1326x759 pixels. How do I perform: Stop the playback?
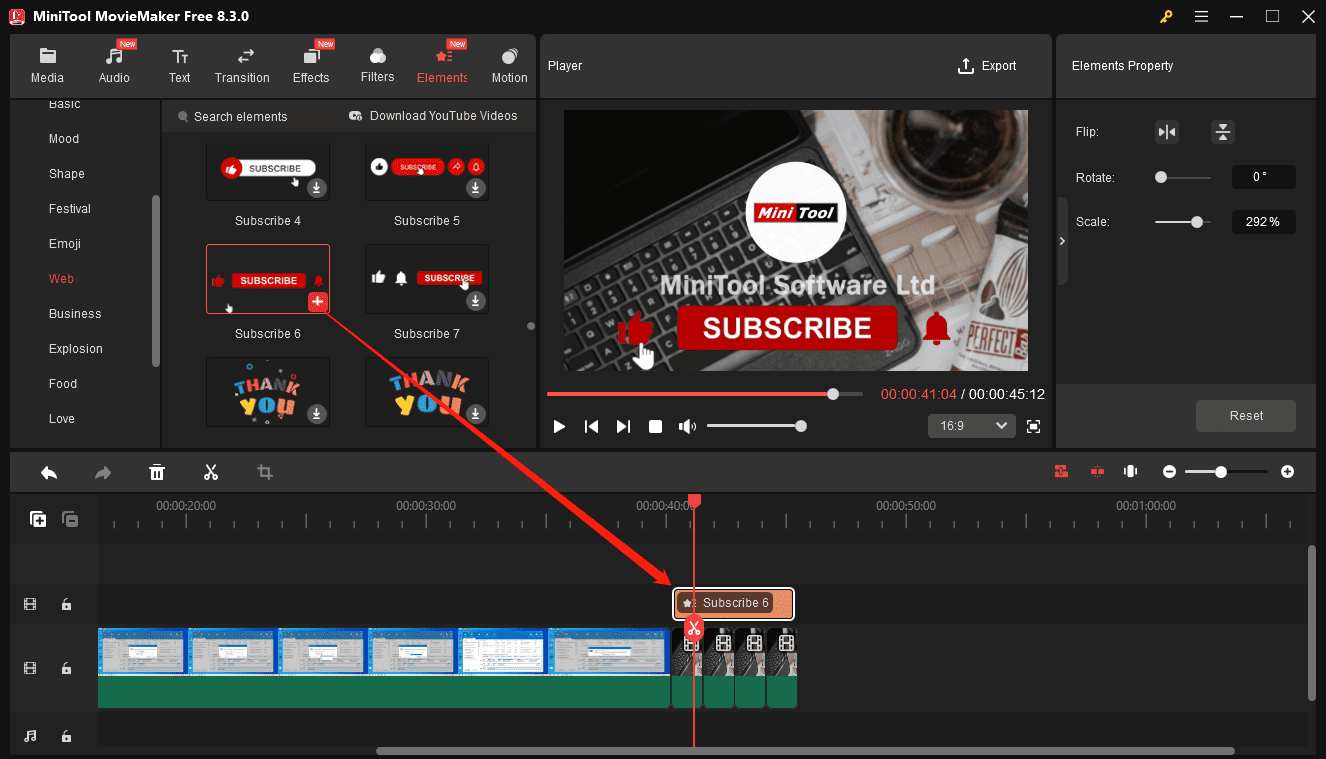(655, 426)
